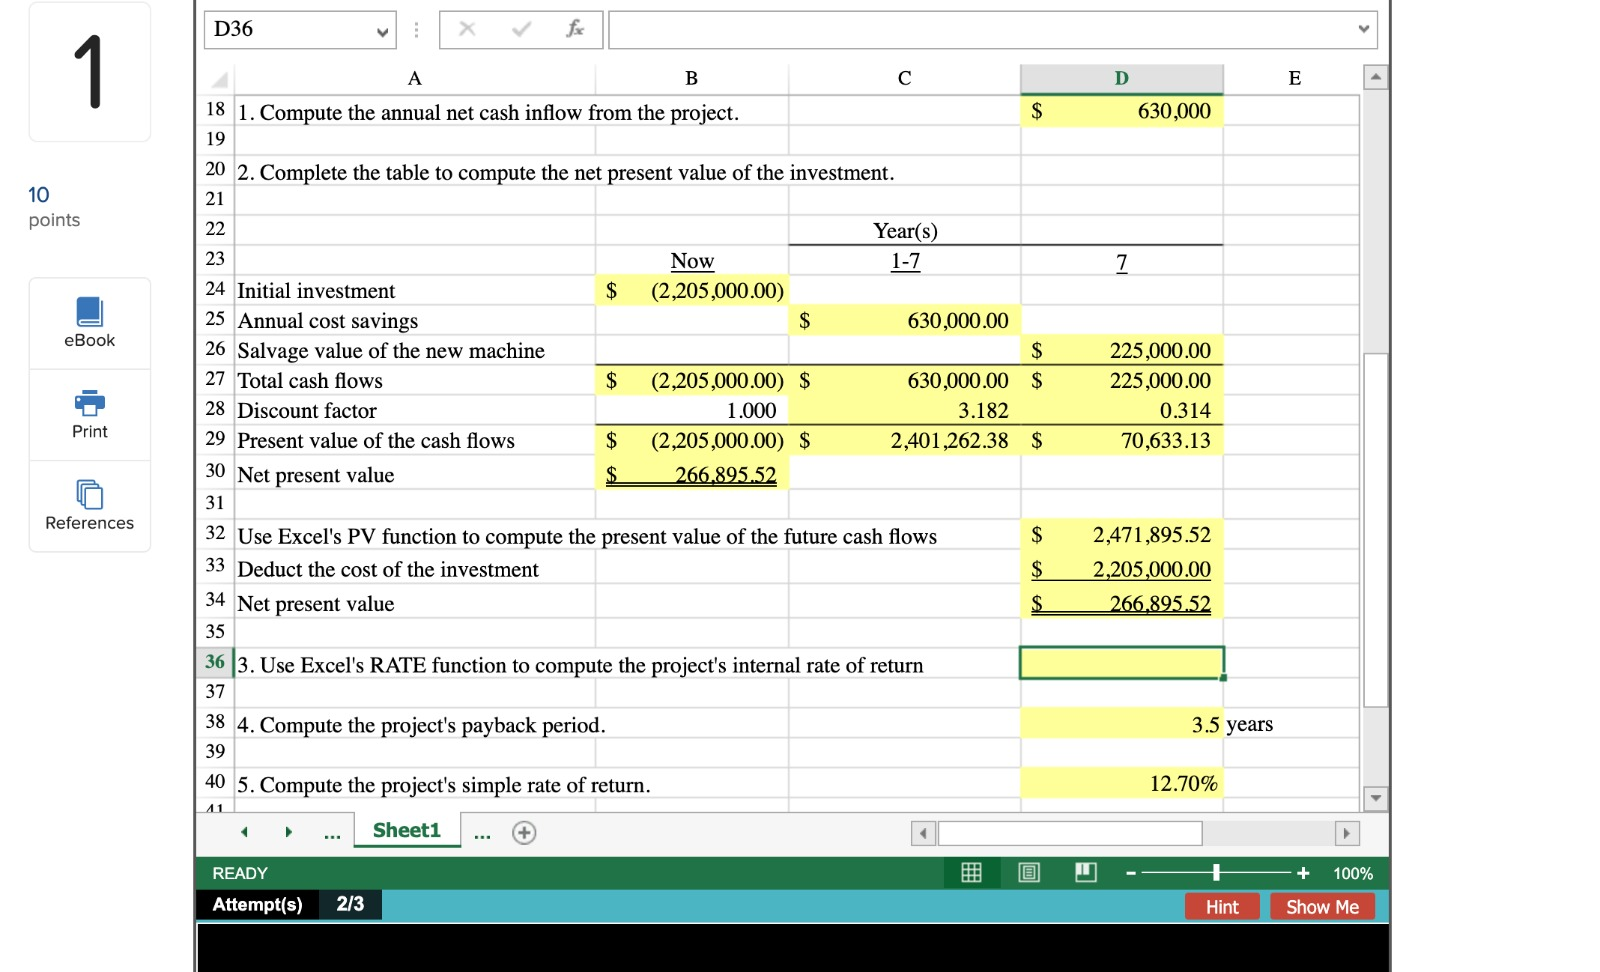Click the Now column label cell

691,261
